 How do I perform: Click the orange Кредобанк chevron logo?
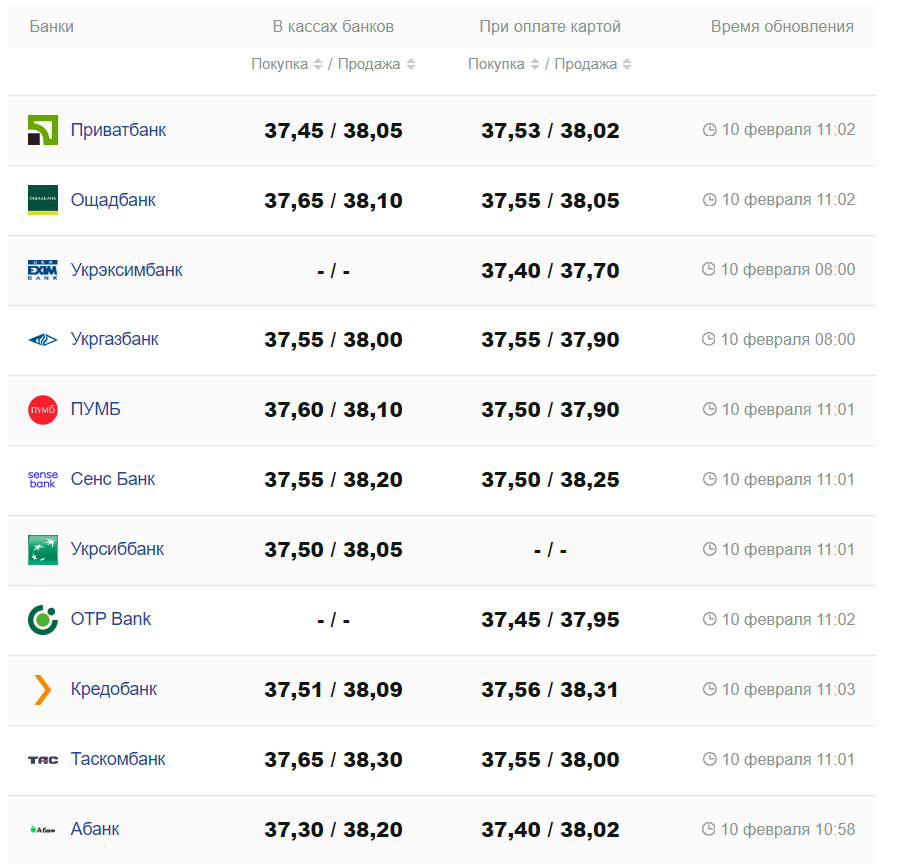pos(43,690)
